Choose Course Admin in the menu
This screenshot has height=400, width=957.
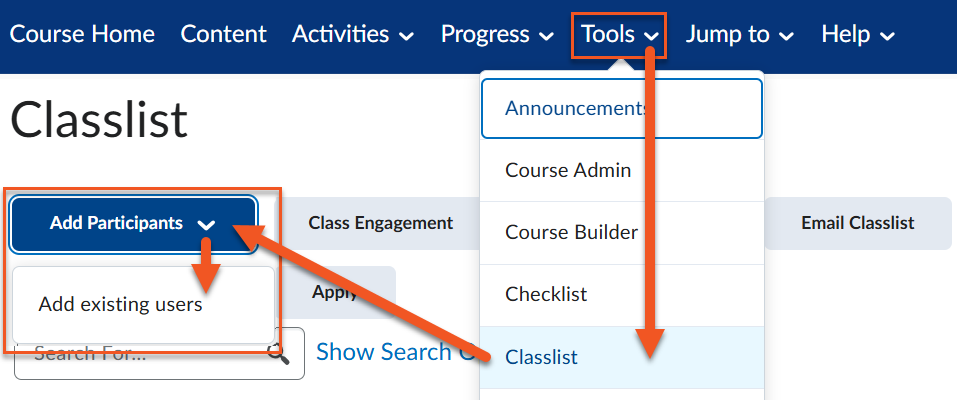(x=568, y=170)
